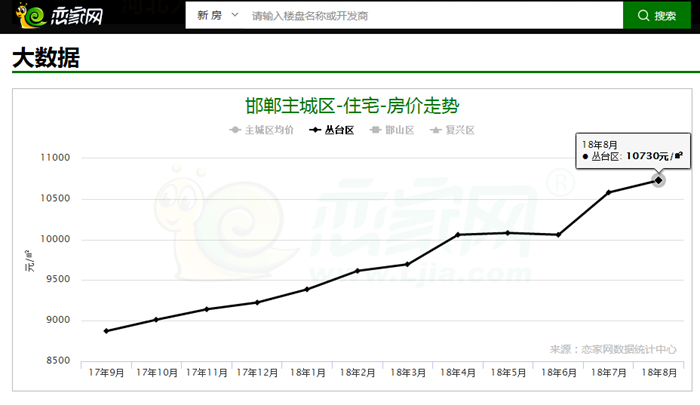Viewport: 700px width, 405px height.
Task: Focus the property name search field
Action: [435, 16]
